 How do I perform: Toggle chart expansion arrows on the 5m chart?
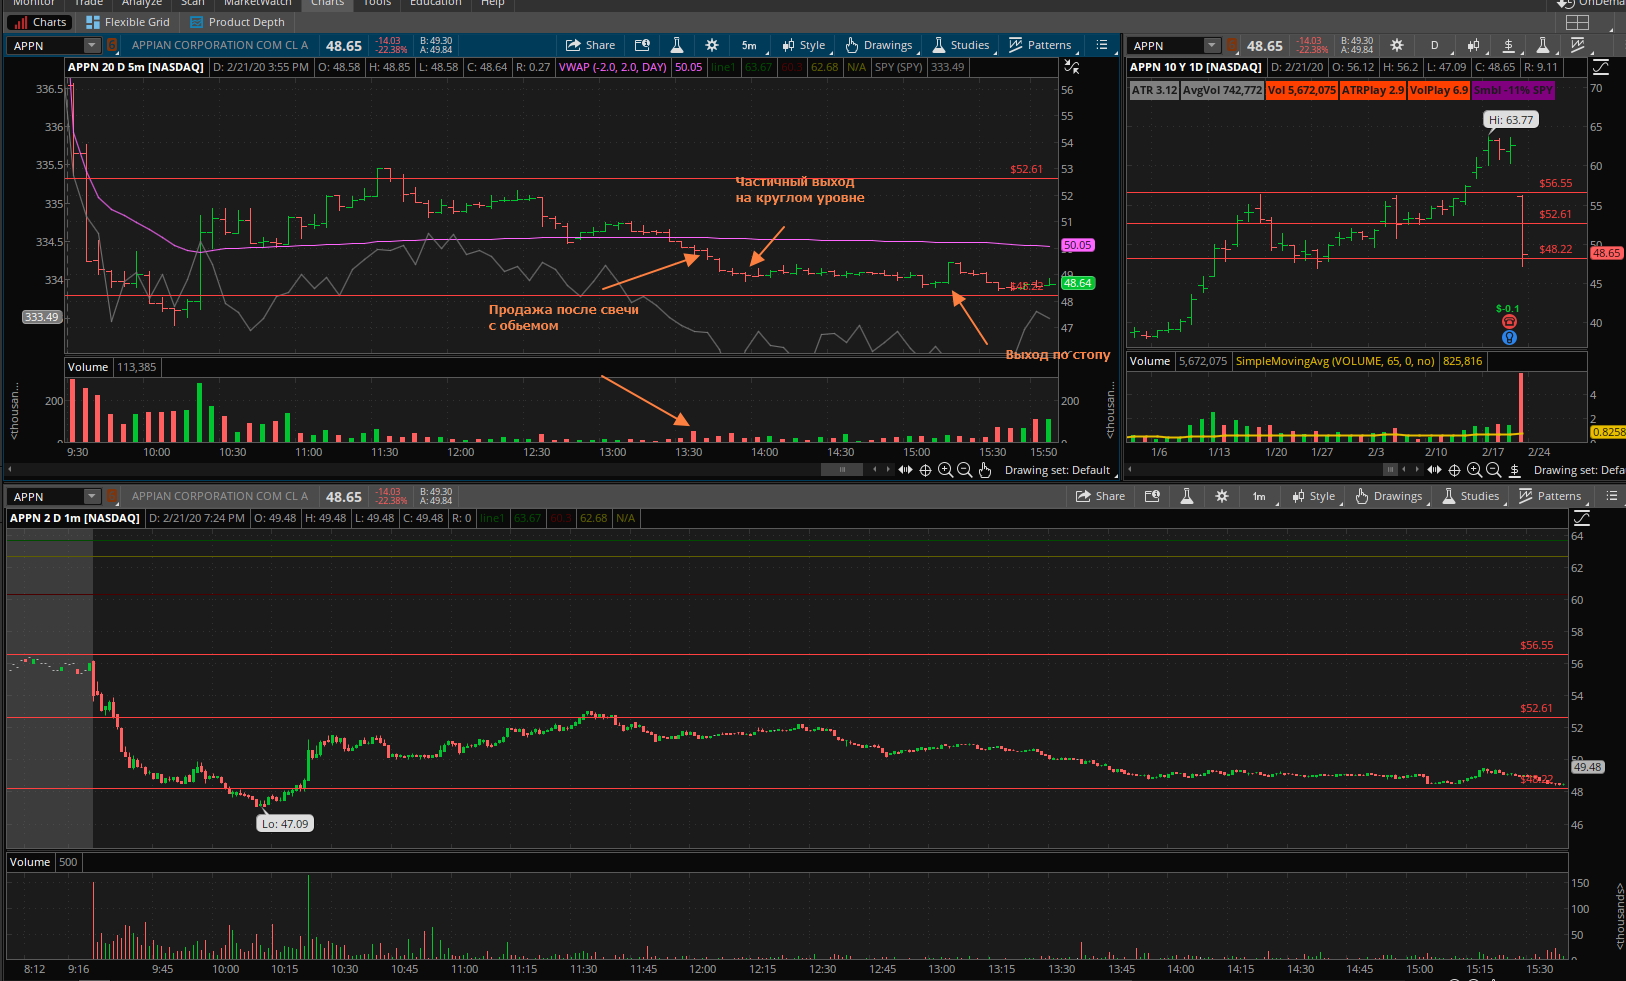pos(1071,67)
